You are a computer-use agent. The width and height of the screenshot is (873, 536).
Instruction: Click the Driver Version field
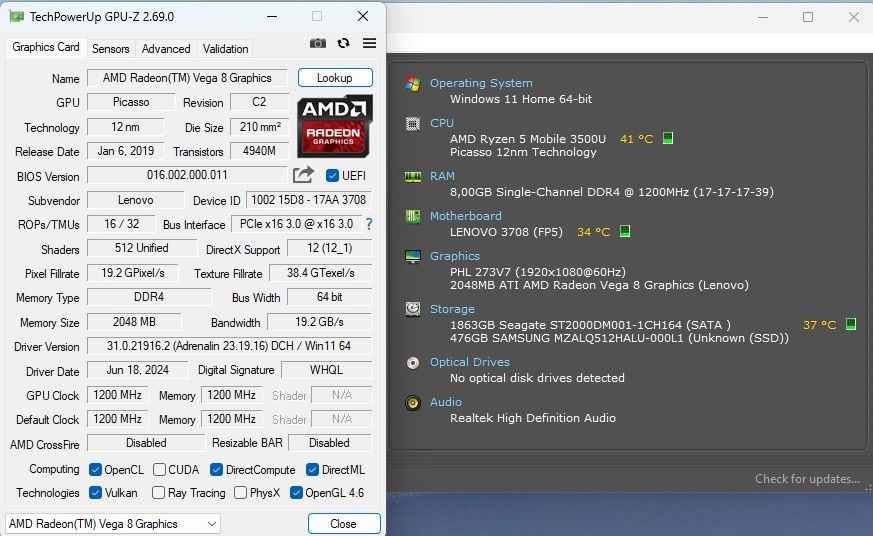[x=229, y=346]
